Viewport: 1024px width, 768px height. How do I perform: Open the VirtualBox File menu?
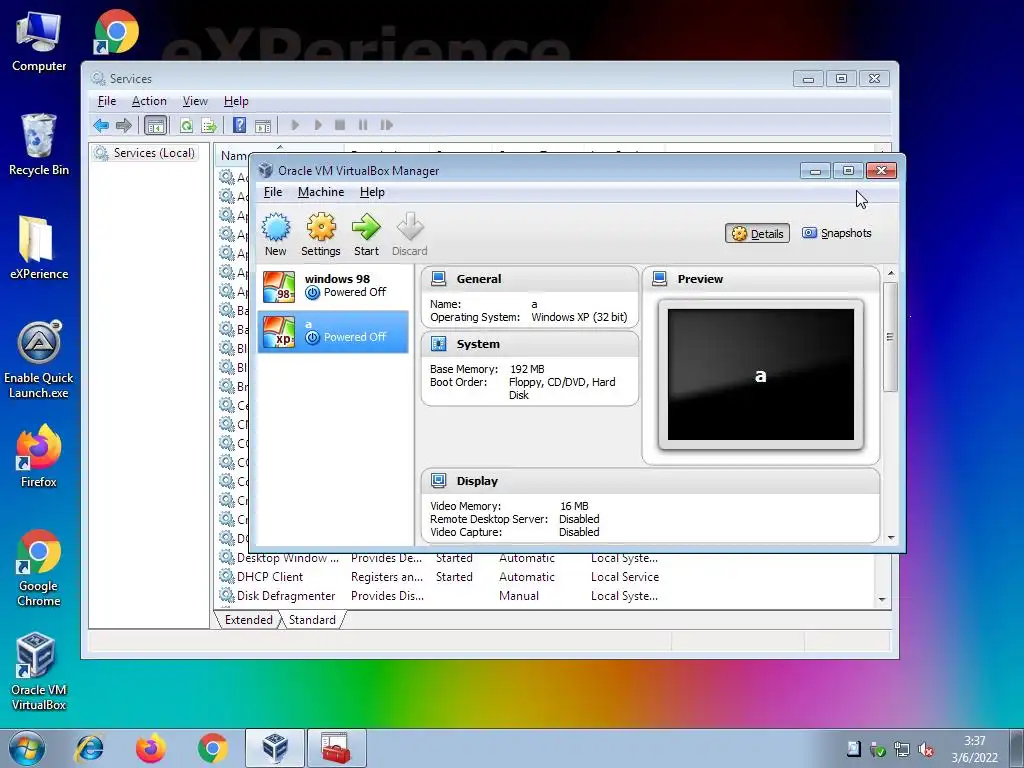click(273, 192)
